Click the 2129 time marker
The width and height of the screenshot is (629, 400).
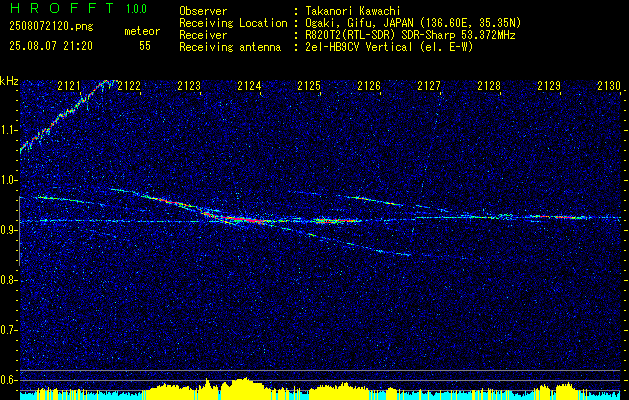click(549, 85)
